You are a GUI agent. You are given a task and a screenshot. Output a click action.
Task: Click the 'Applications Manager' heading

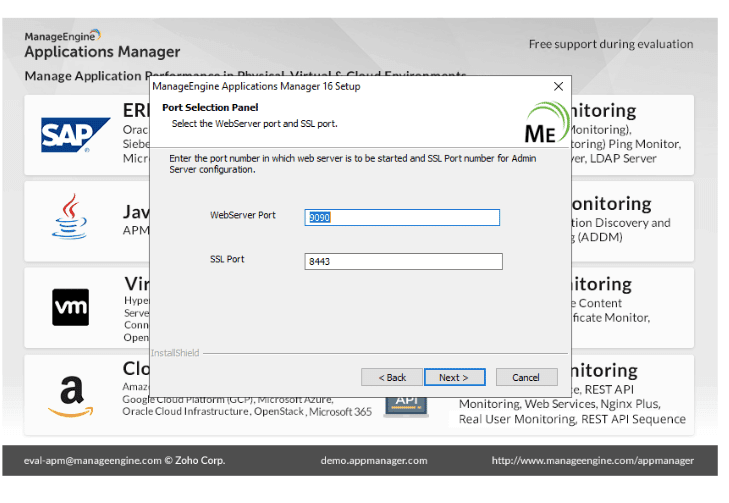pyautogui.click(x=102, y=52)
